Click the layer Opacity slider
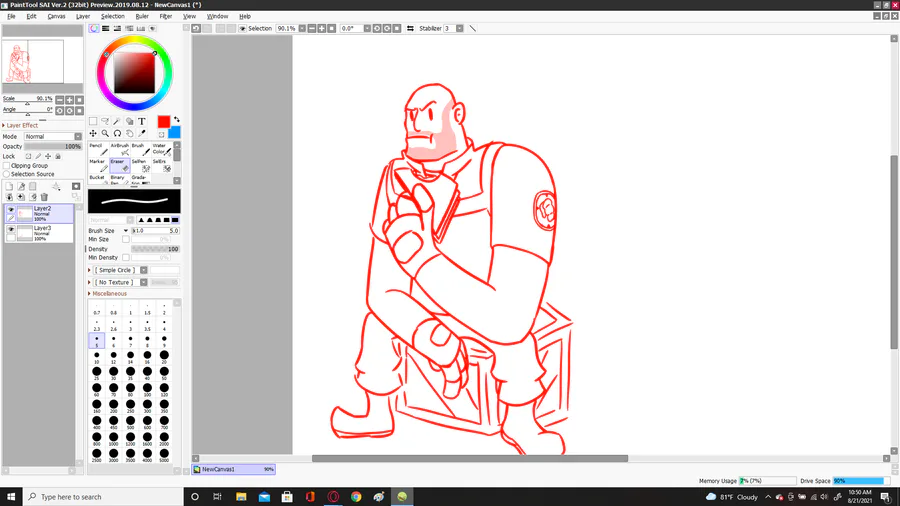This screenshot has width=900, height=506. click(x=53, y=146)
